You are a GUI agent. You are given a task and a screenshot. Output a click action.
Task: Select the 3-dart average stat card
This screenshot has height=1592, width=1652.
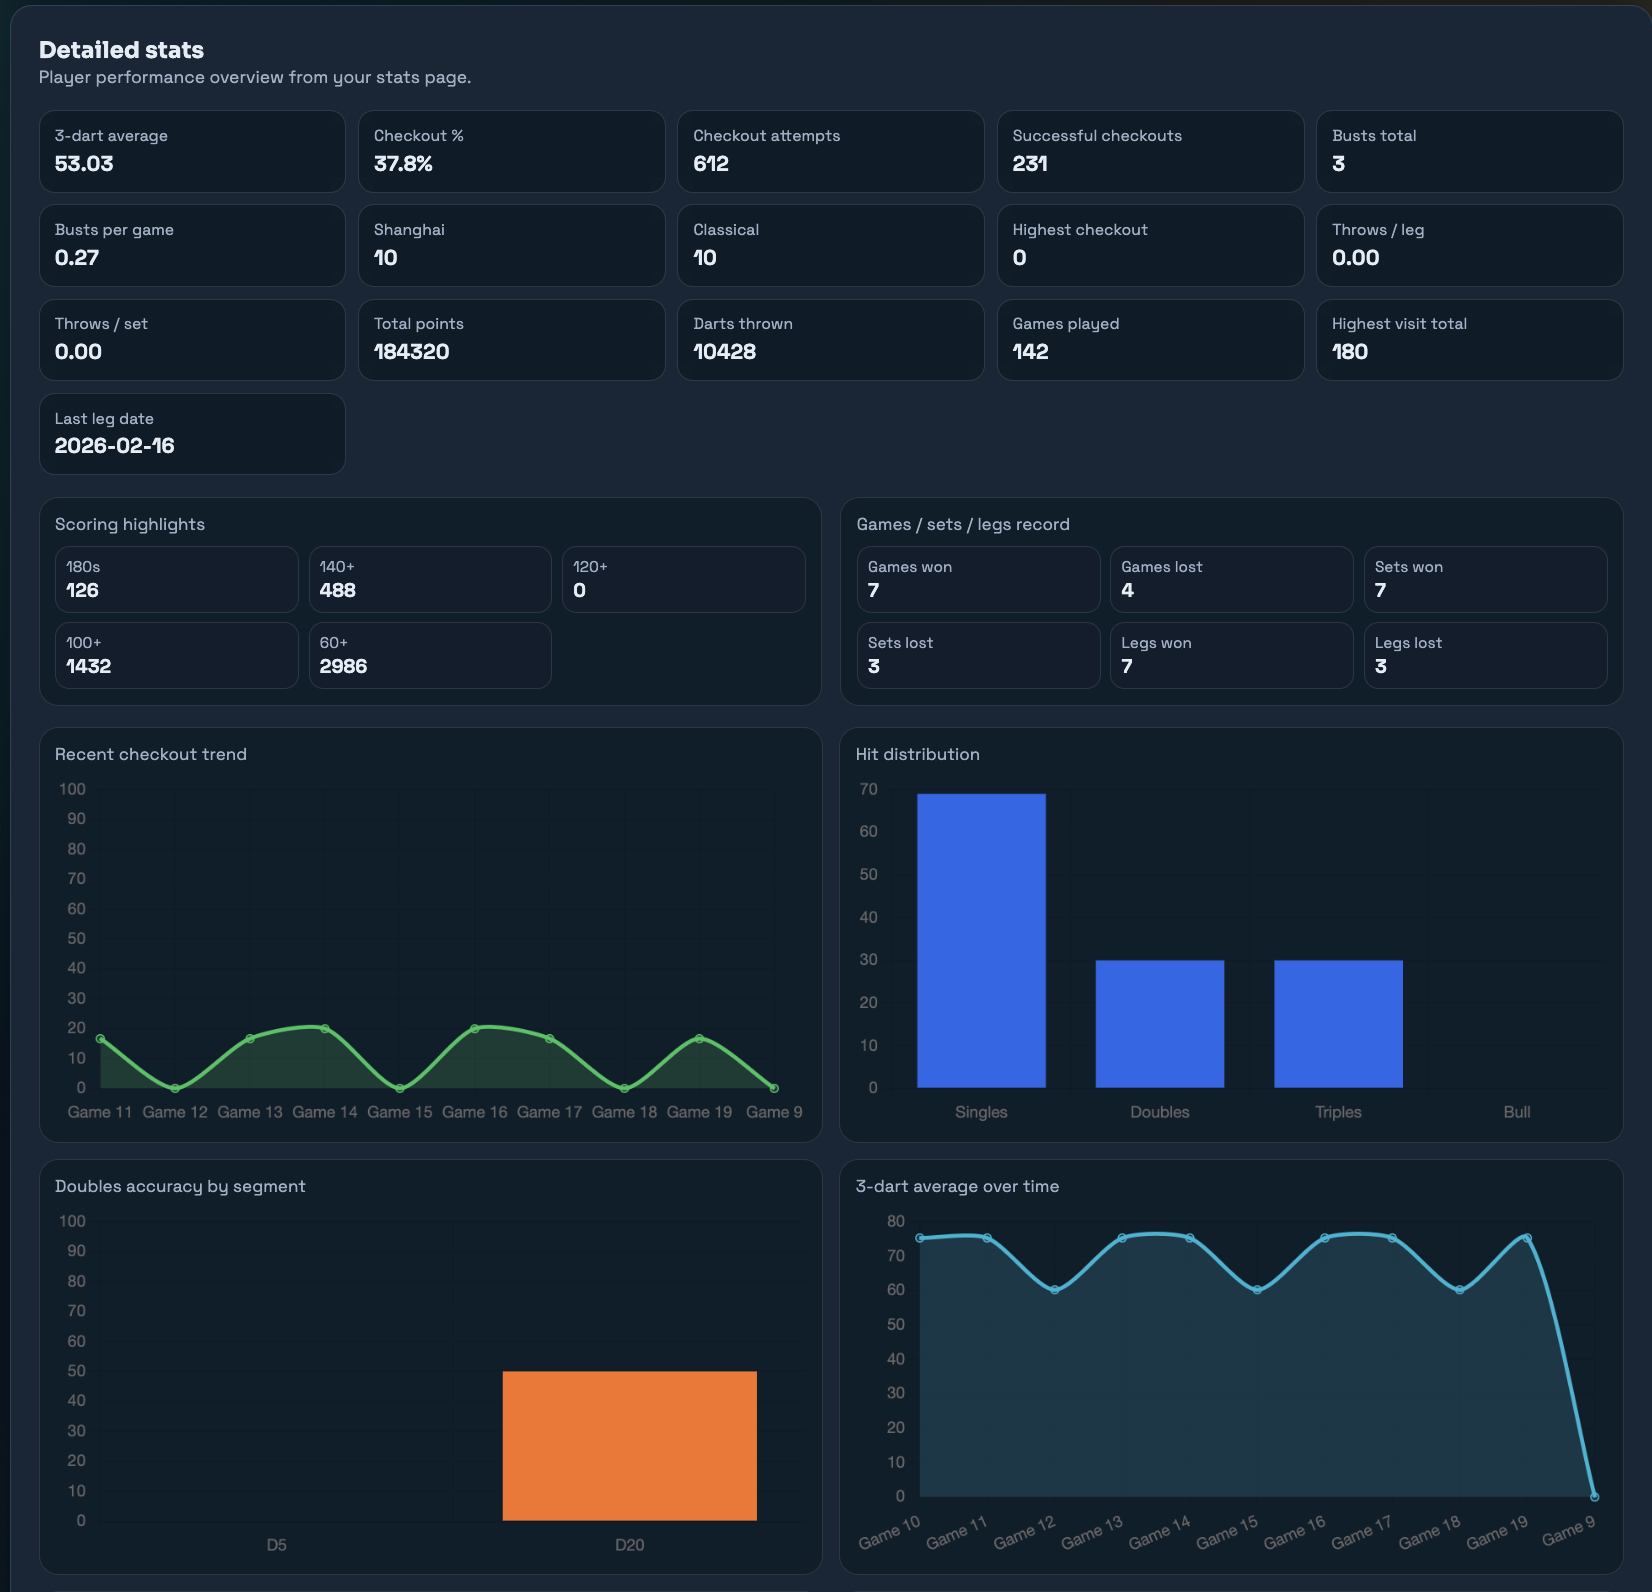[192, 151]
